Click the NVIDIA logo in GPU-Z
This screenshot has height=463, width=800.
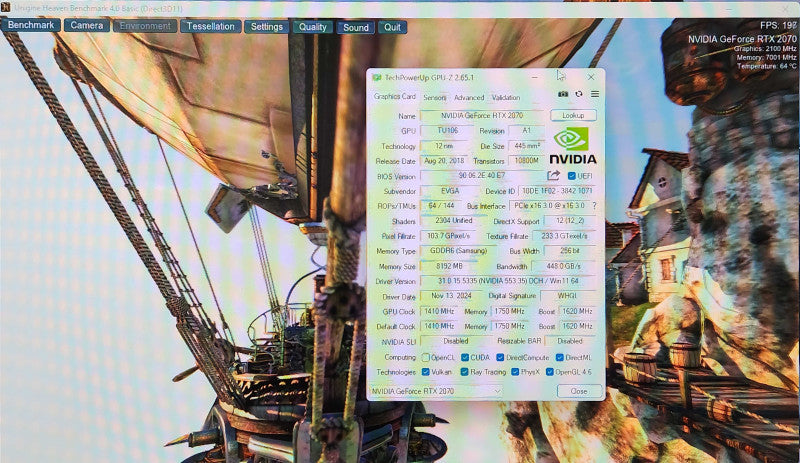[x=572, y=145]
